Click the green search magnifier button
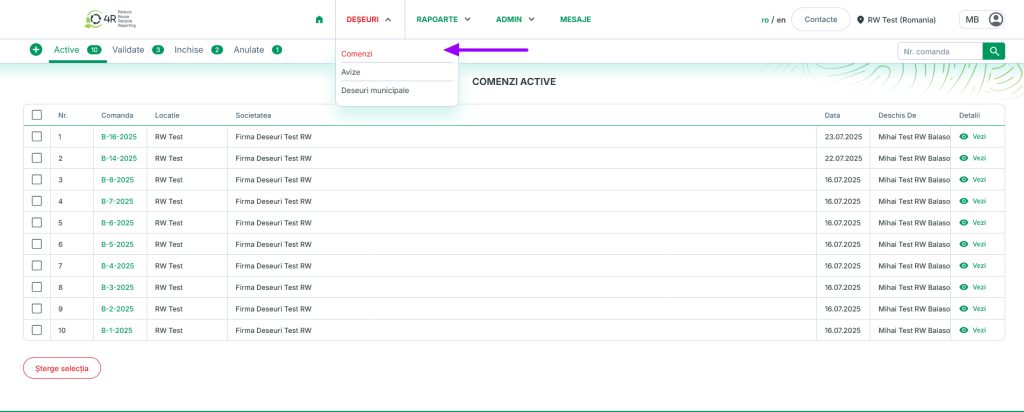This screenshot has height=412, width=1024. [x=993, y=50]
